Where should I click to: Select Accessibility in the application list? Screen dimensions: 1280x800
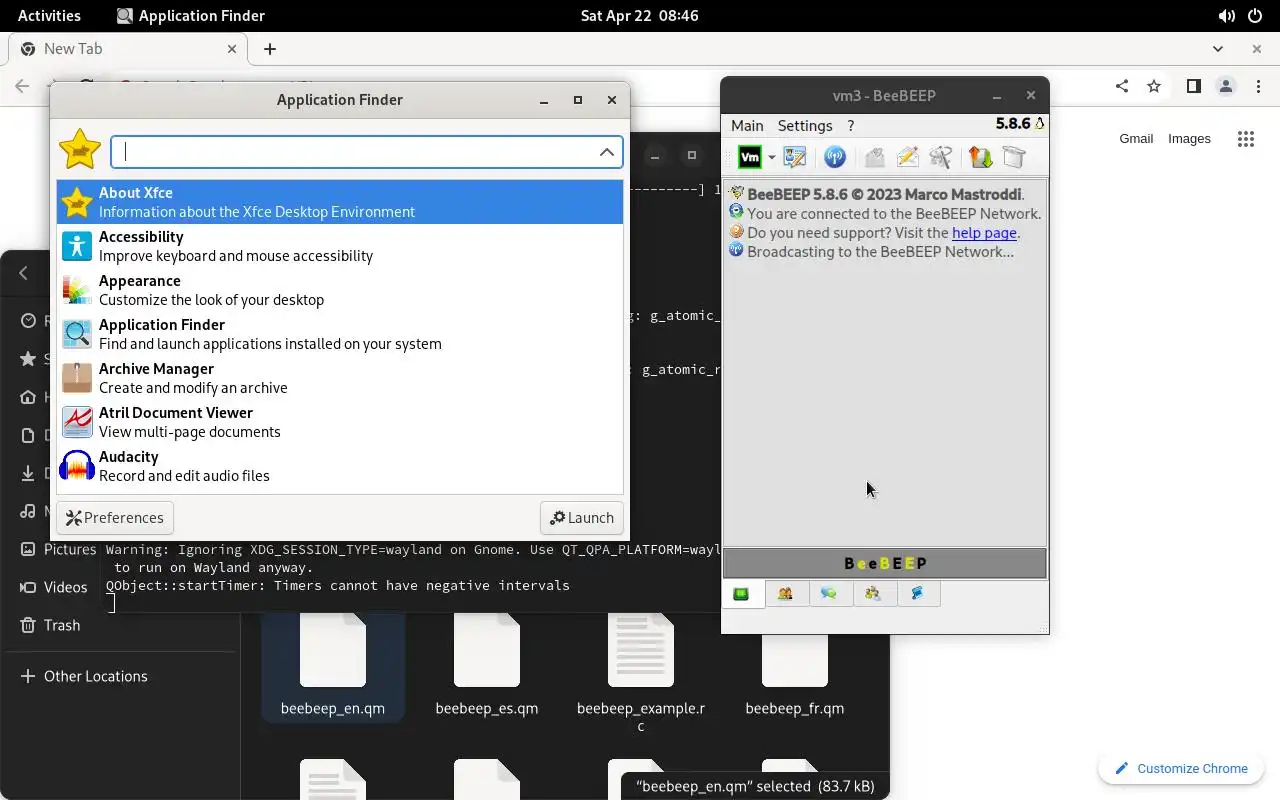pyautogui.click(x=340, y=246)
